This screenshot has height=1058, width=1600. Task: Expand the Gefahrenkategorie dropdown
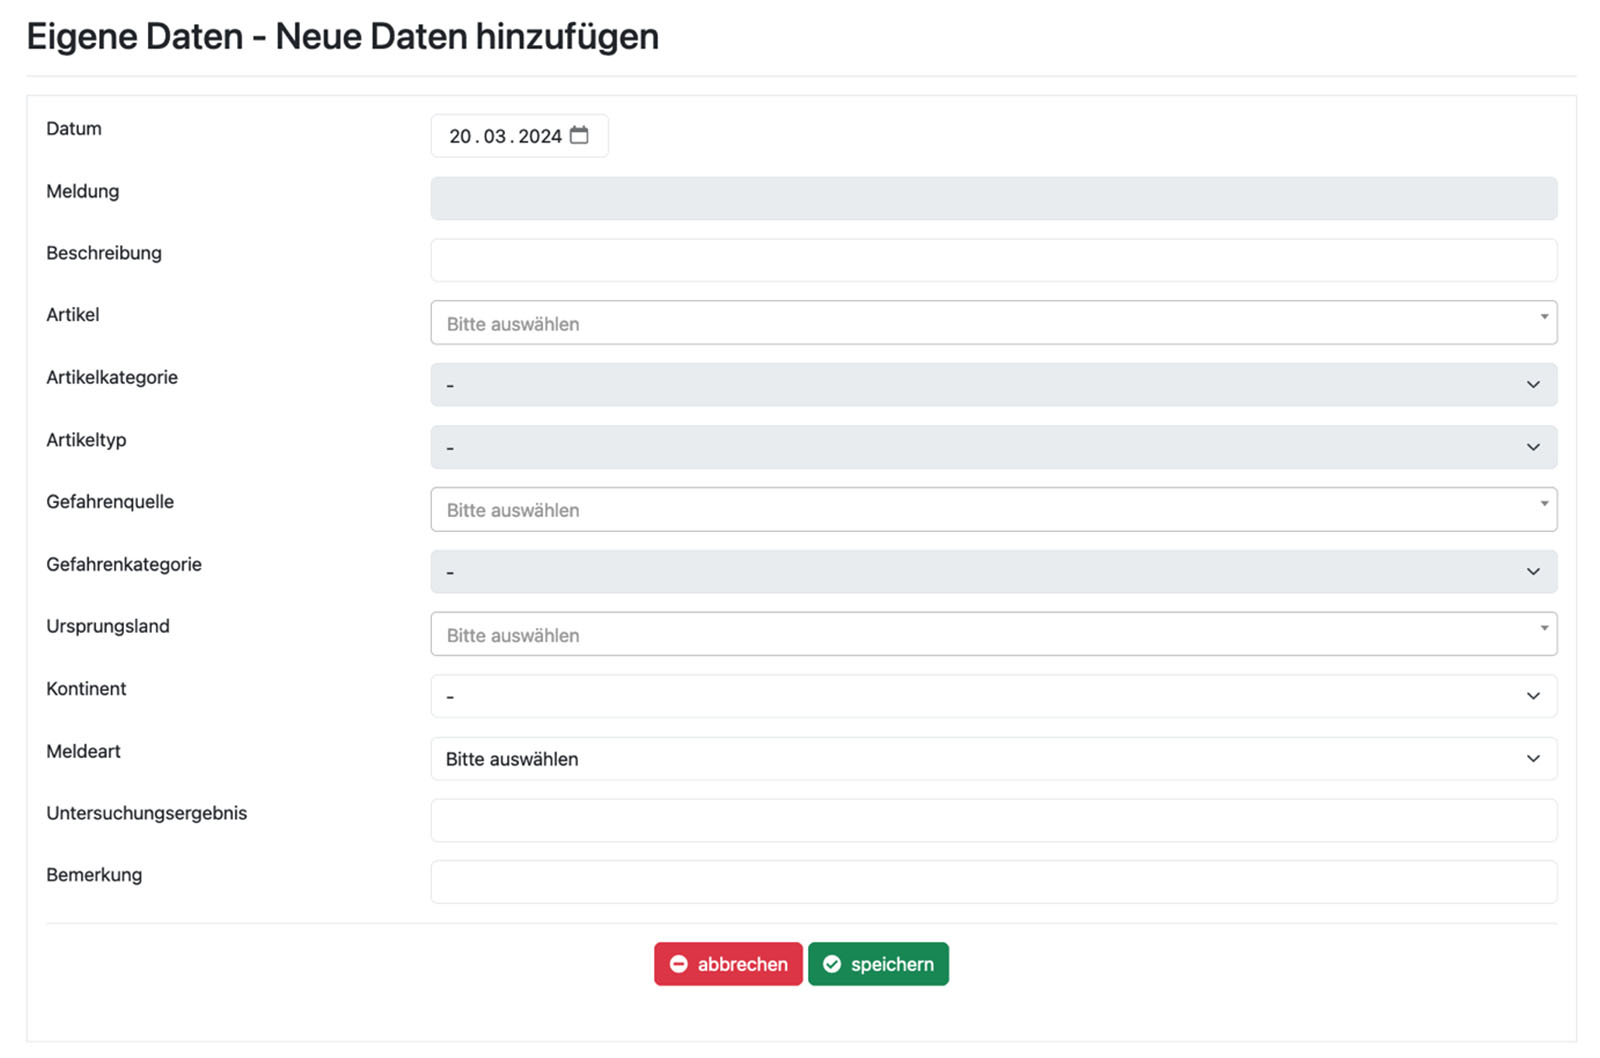[x=993, y=572]
